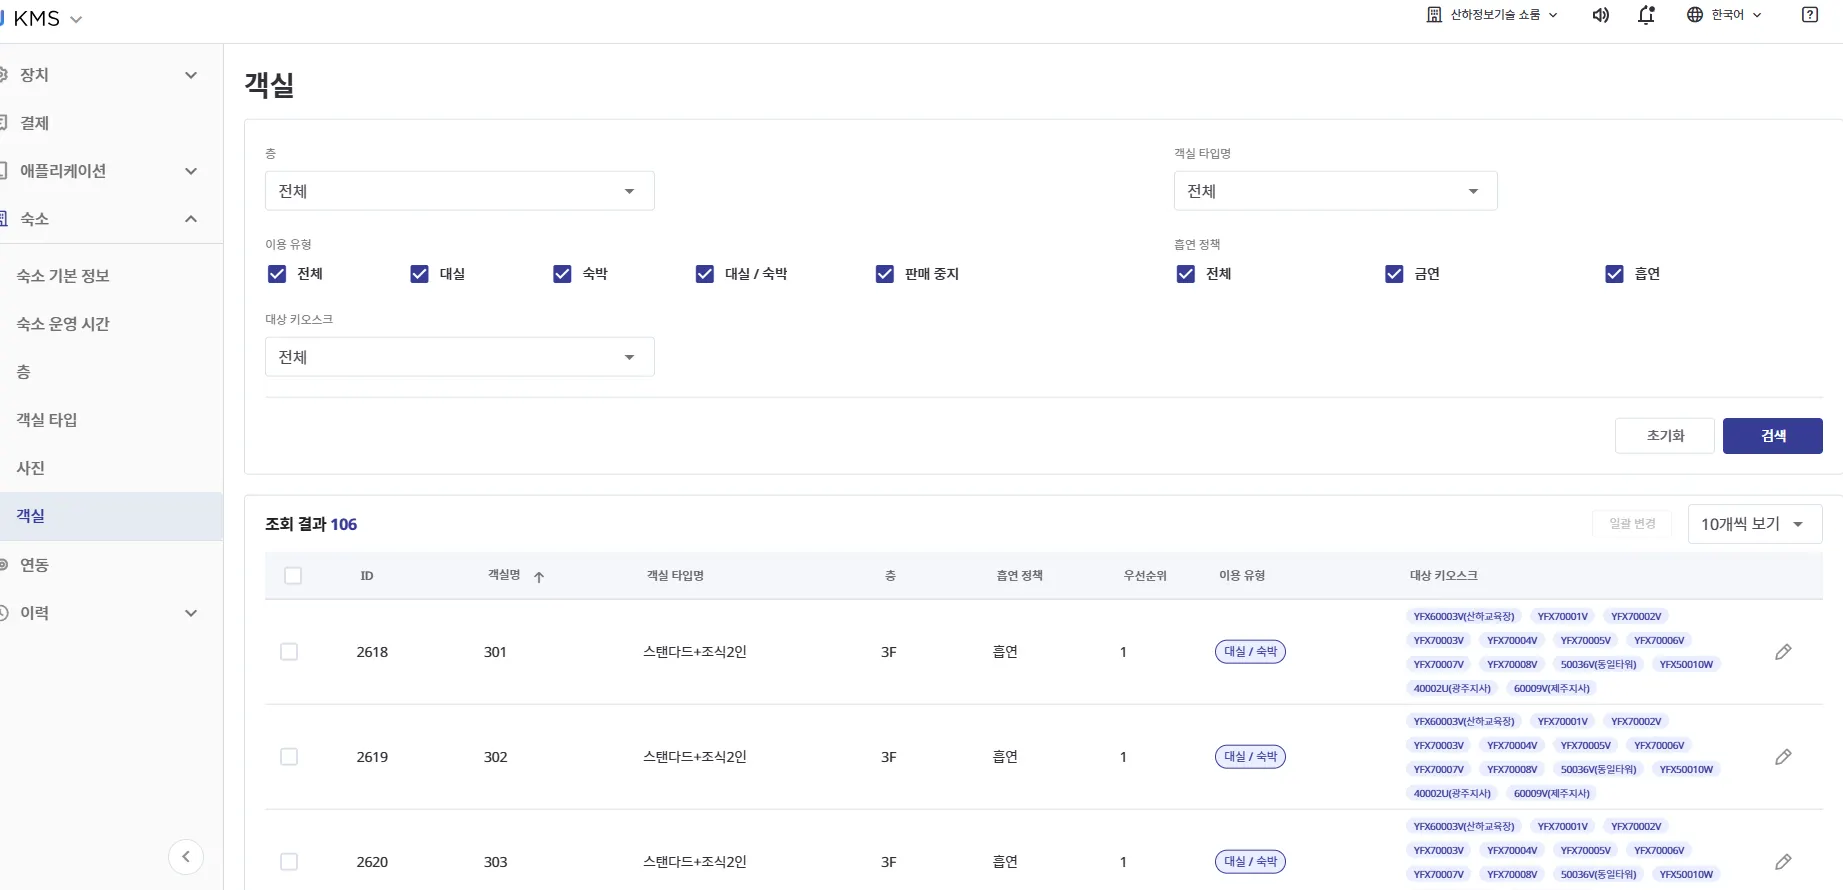This screenshot has height=890, width=1843.
Task: Sort by 객실명 using the arrow icon
Action: [539, 577]
